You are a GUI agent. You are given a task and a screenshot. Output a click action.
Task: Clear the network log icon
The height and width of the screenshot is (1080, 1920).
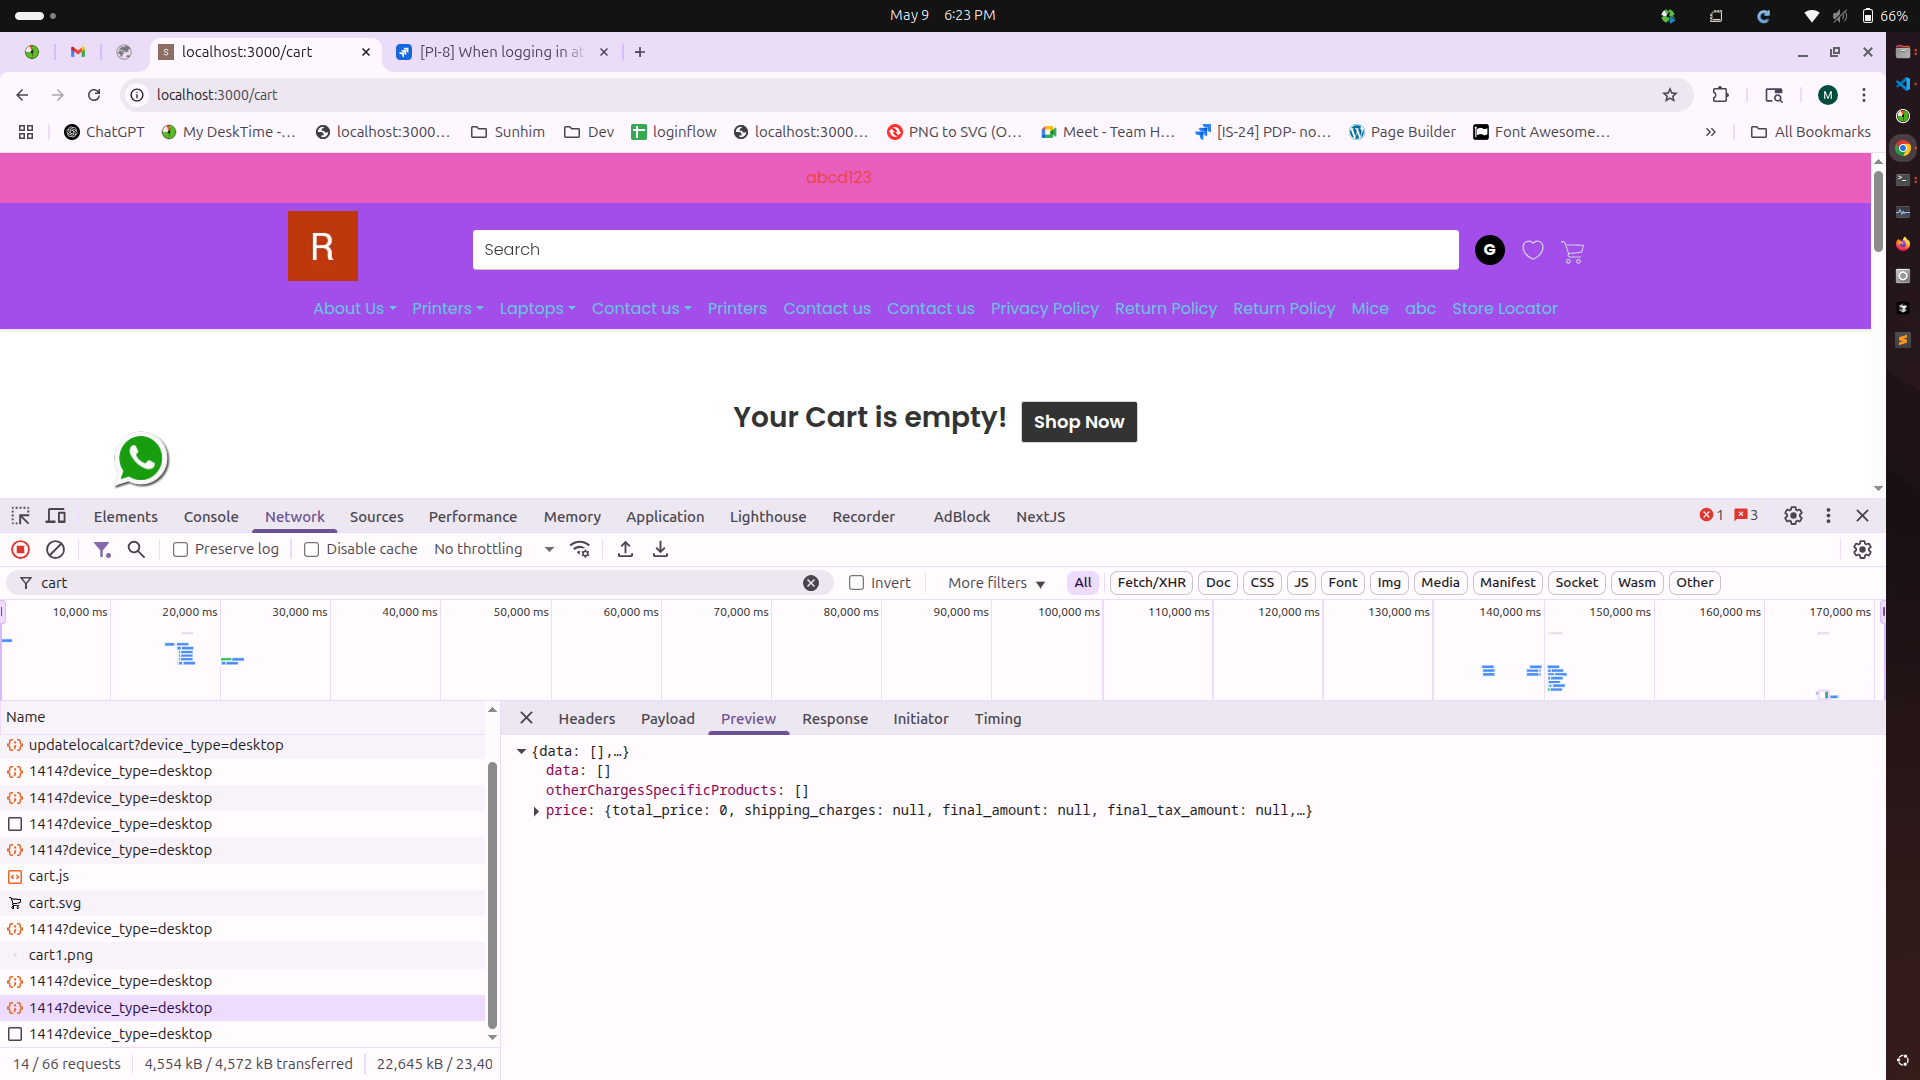tap(56, 549)
